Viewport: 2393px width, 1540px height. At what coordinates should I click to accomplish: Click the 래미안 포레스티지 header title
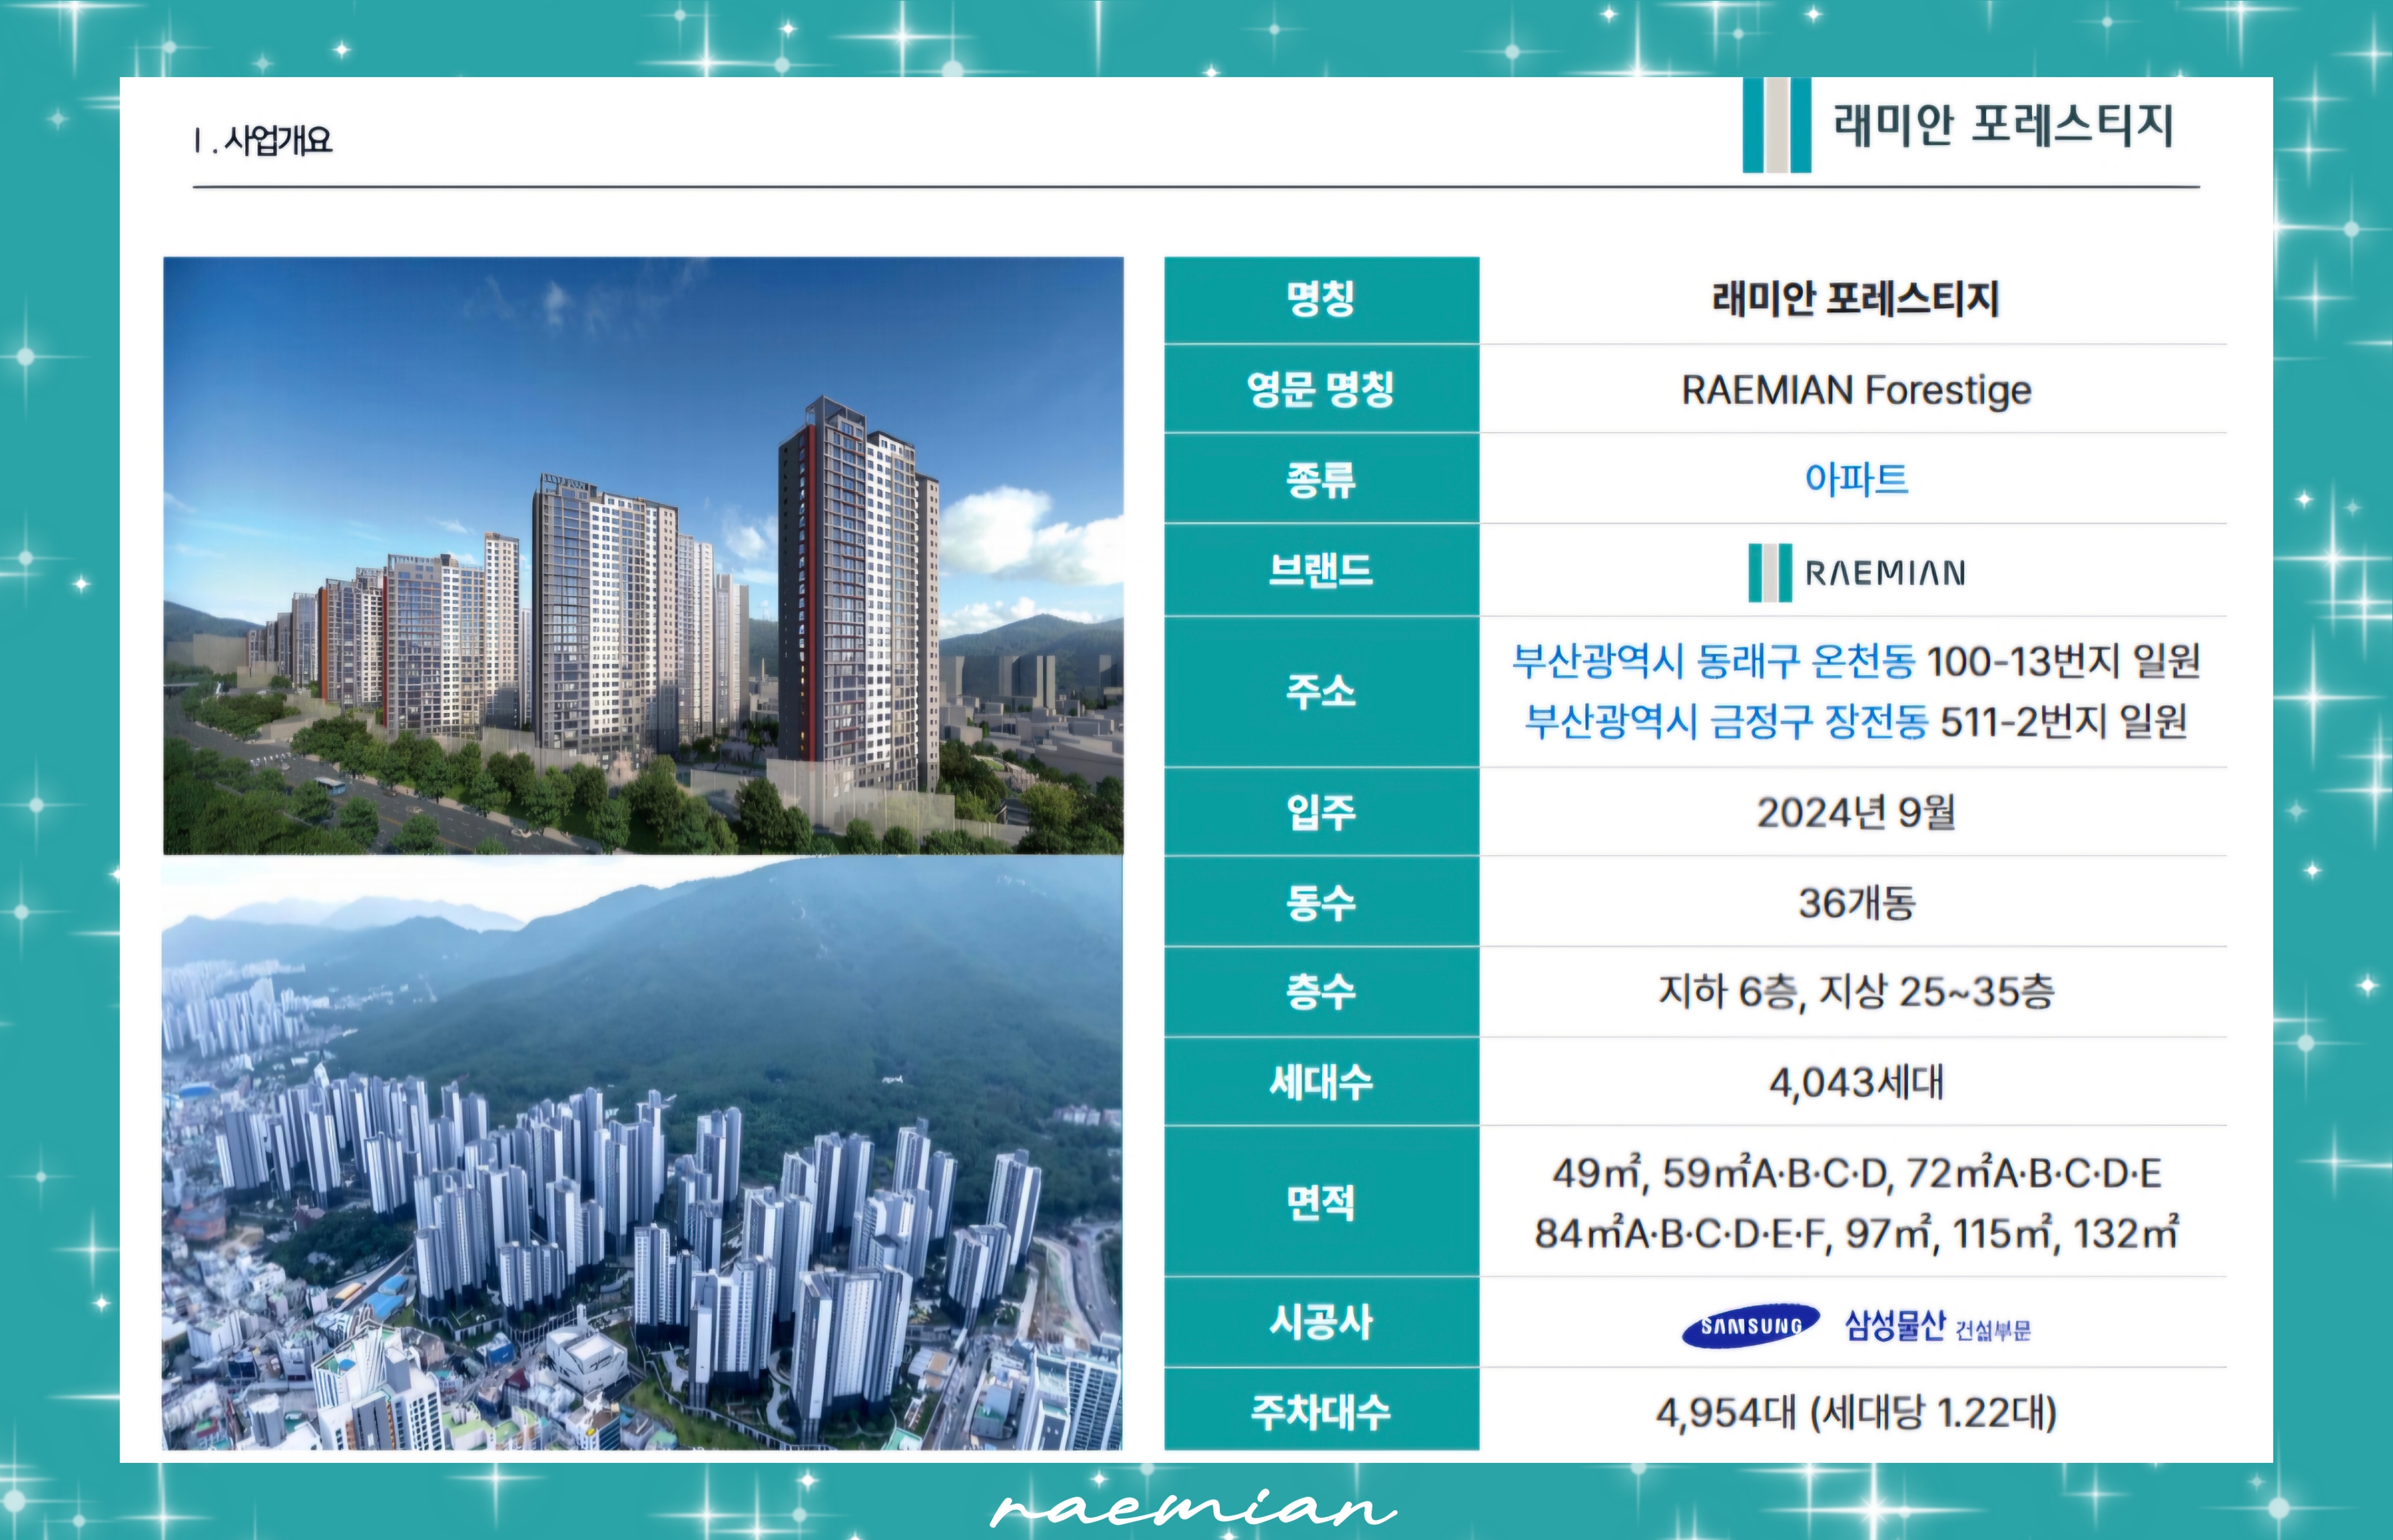pos(2003,126)
